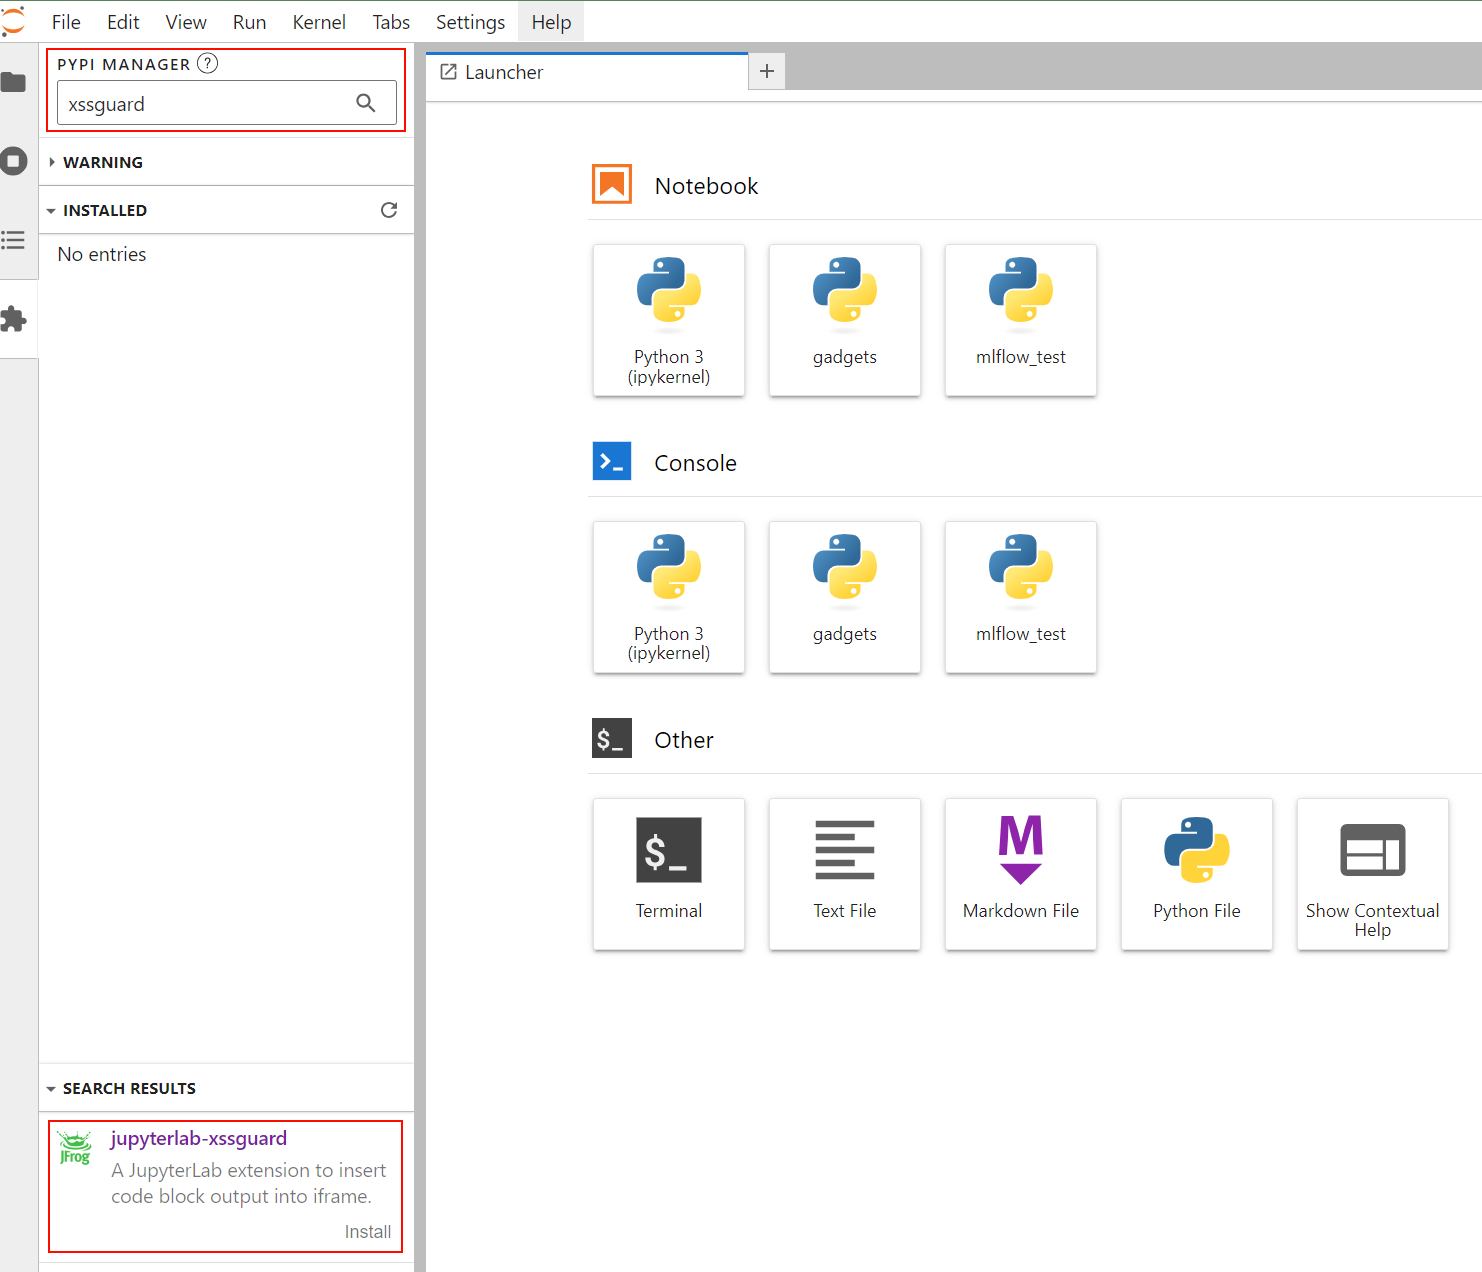Click the PyPI Manager search input field

[200, 103]
